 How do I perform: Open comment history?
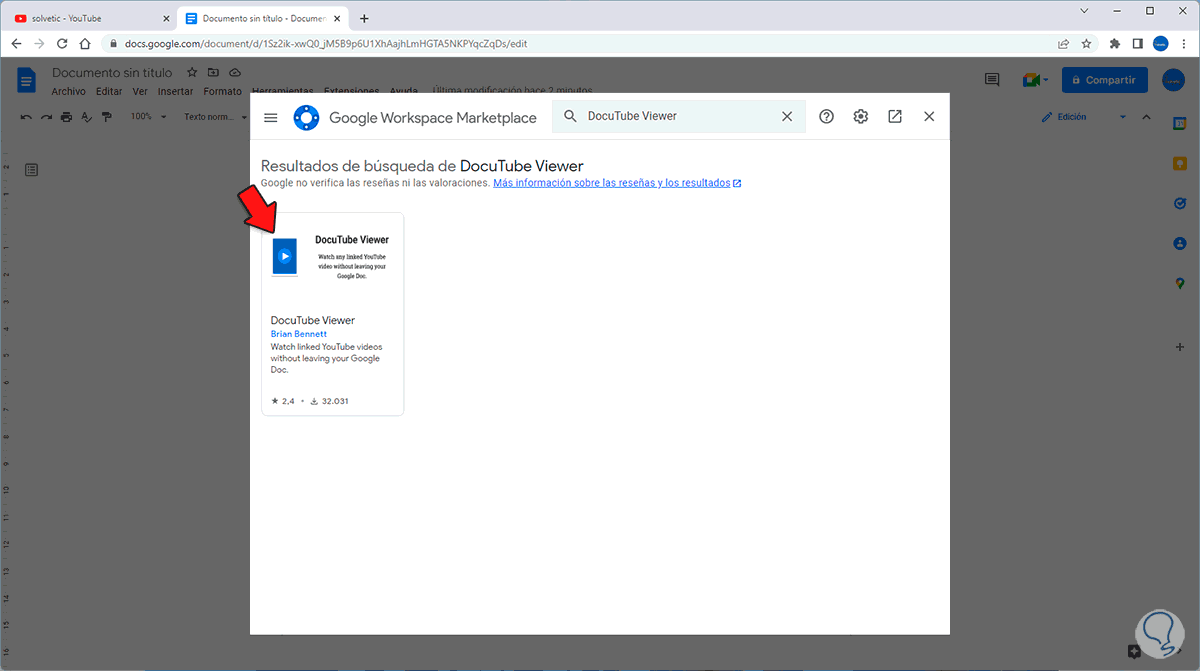tap(992, 80)
